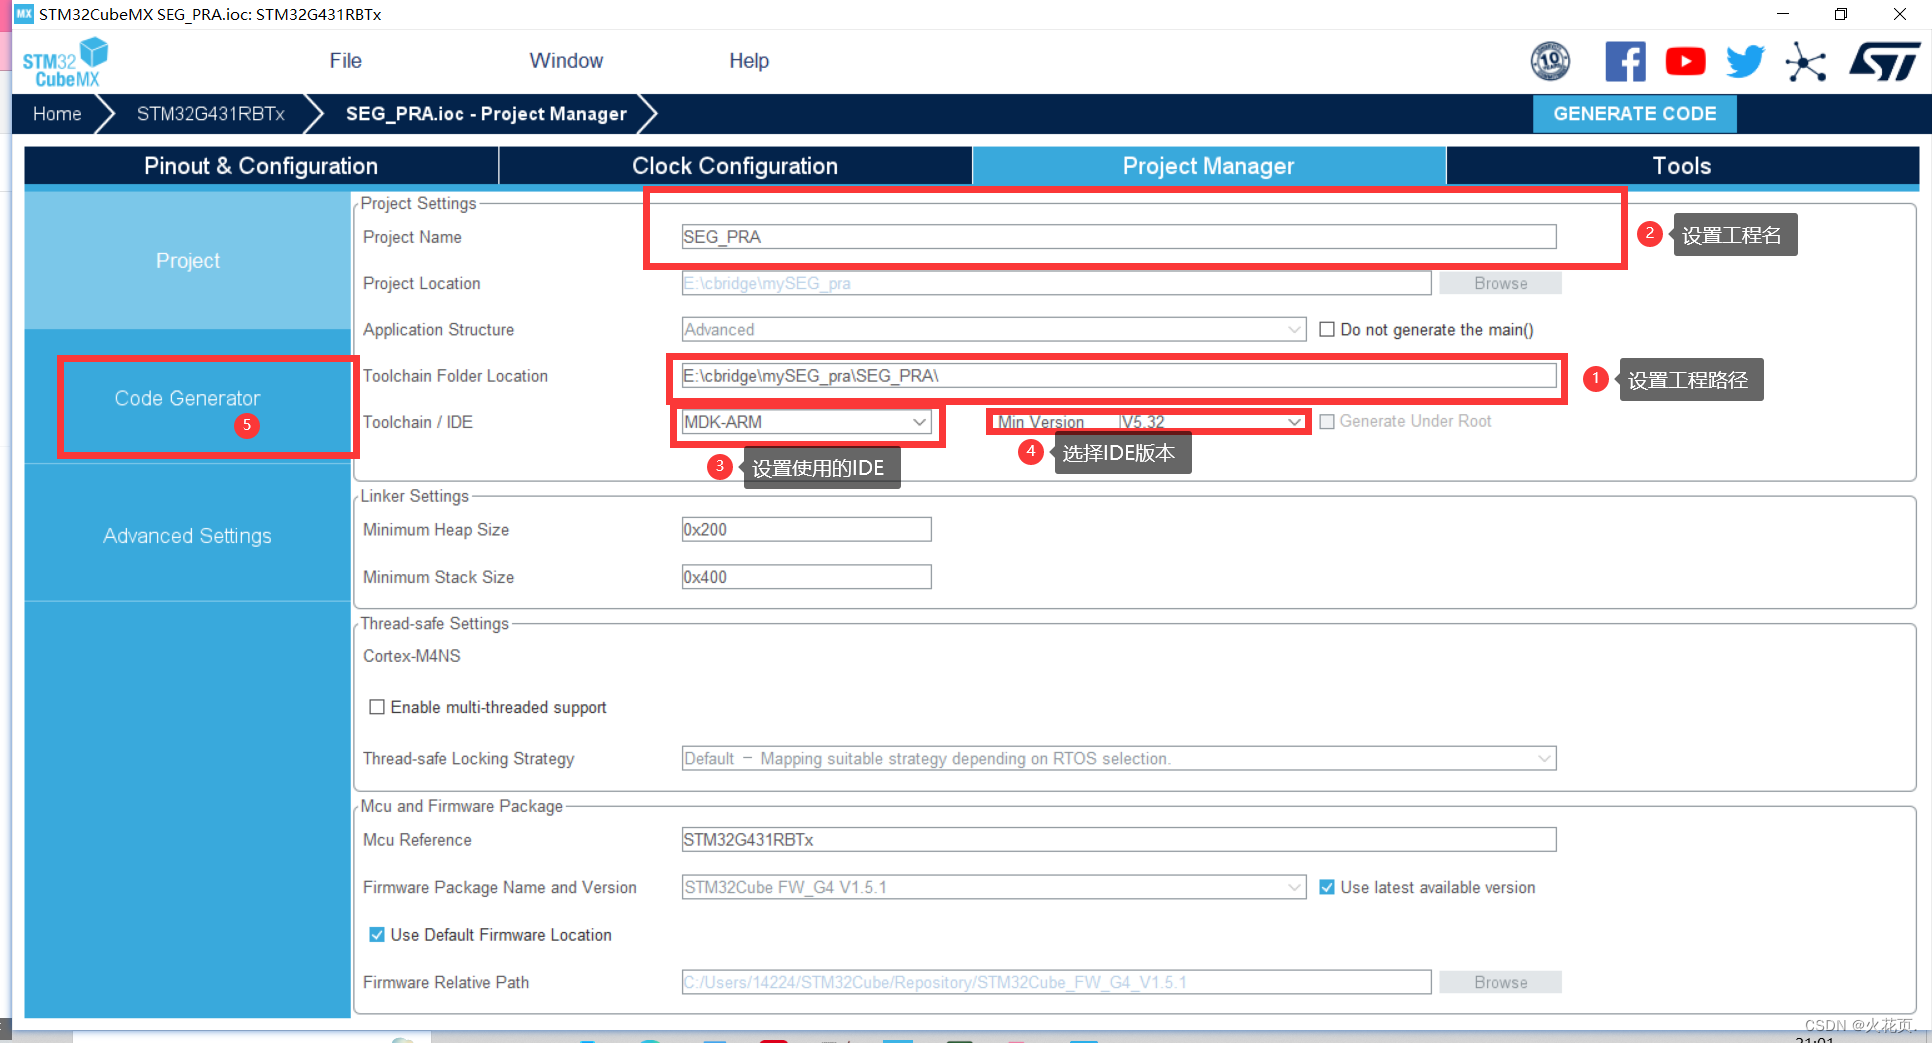Image resolution: width=1932 pixels, height=1043 pixels.
Task: Click the Mcu Reference field
Action: tap(1118, 840)
